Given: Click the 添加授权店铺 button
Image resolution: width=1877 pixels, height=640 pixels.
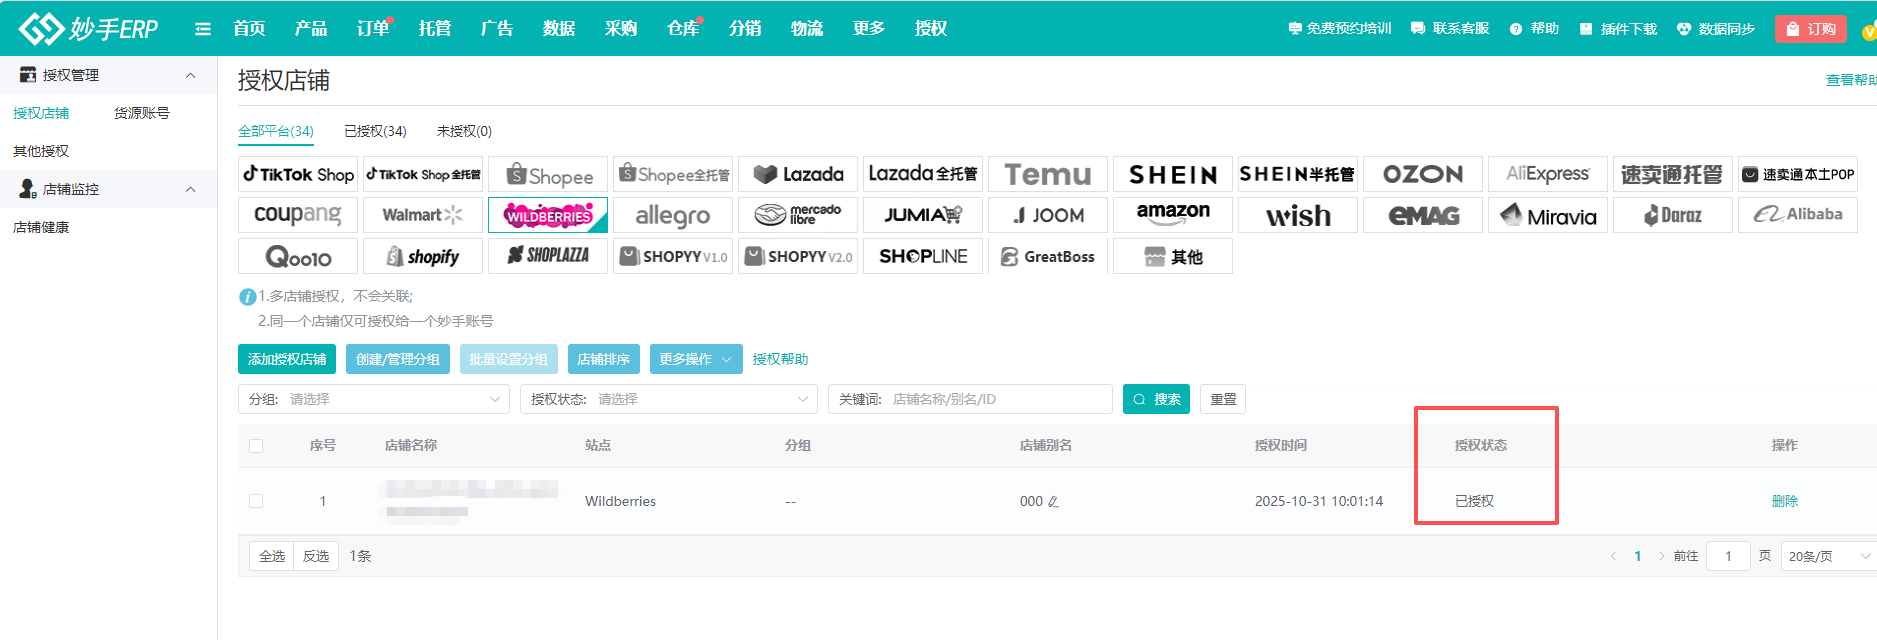Looking at the screenshot, I should pos(287,359).
